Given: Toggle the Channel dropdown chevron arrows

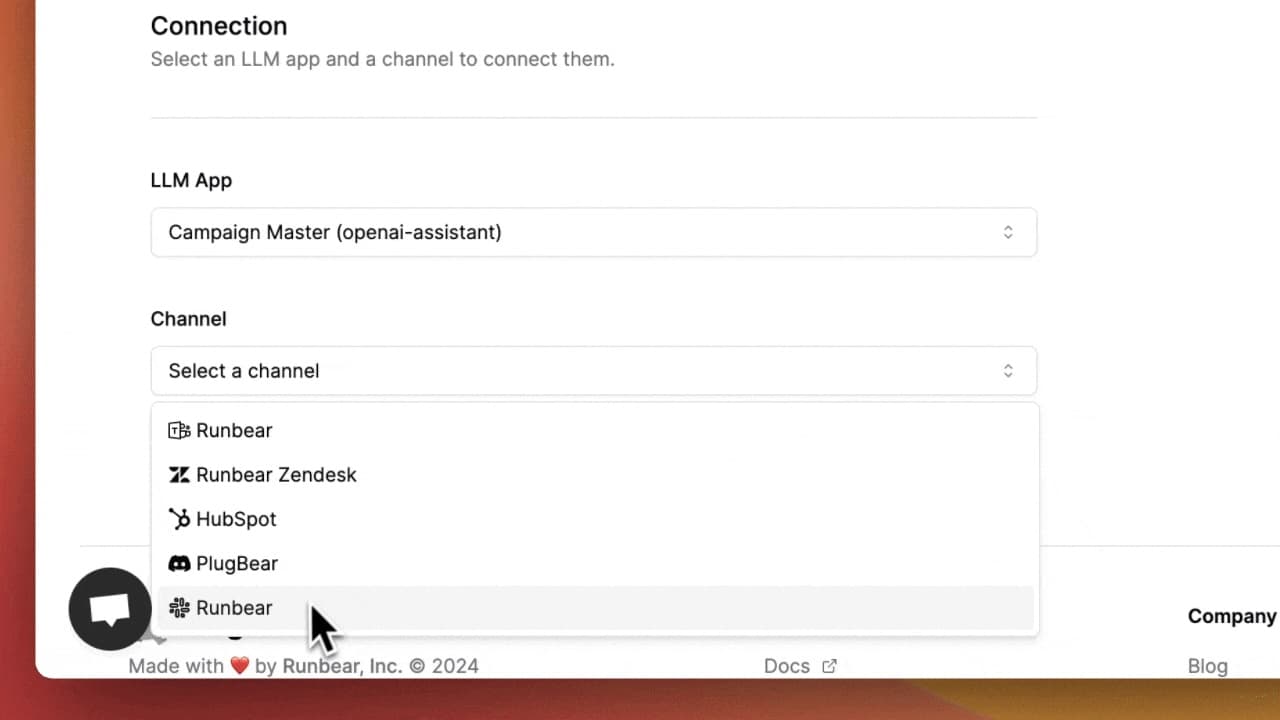Looking at the screenshot, I should coord(1008,371).
